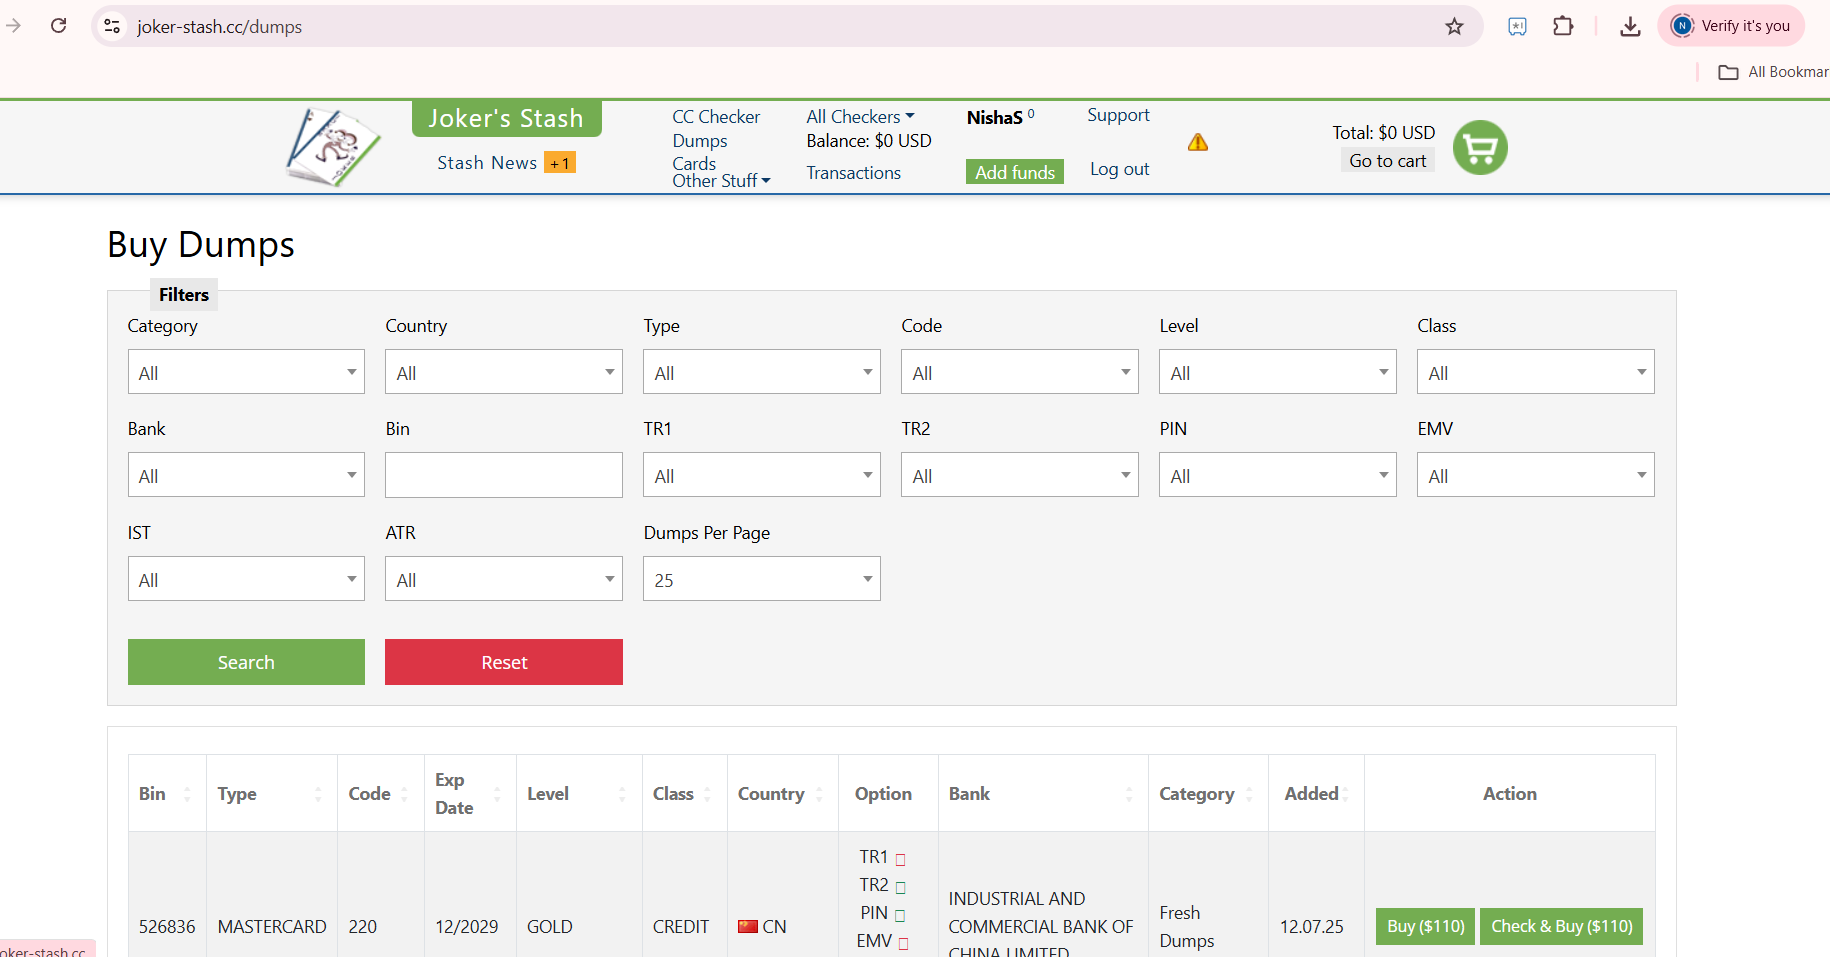Open the TR2 filter dropdown
This screenshot has width=1830, height=957.
coord(1020,475)
